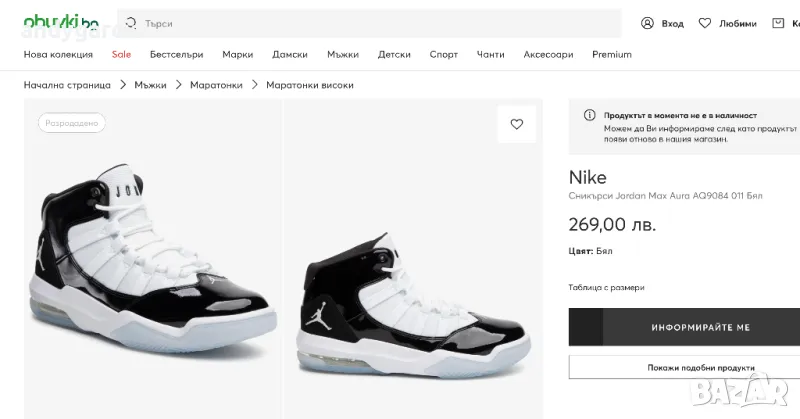Viewport: 800px width, 419px height.
Task: Open the Мъжки menu category
Action: pyautogui.click(x=342, y=54)
